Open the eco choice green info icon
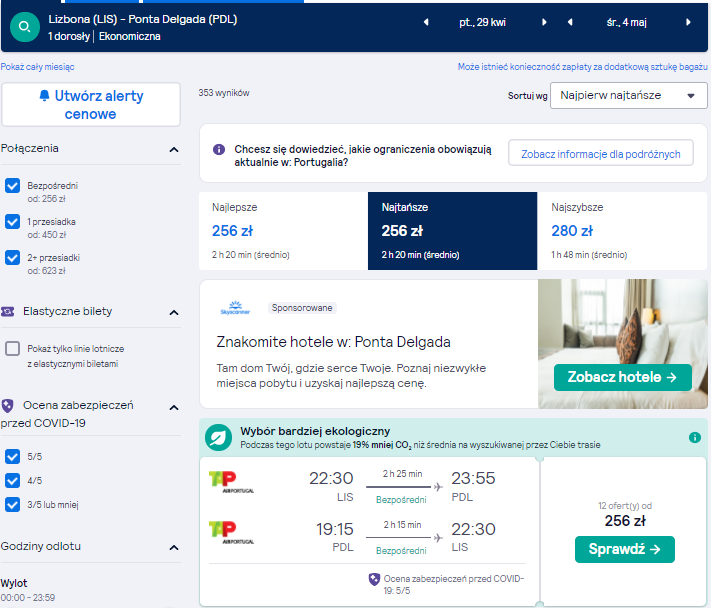The image size is (711, 608). point(695,438)
